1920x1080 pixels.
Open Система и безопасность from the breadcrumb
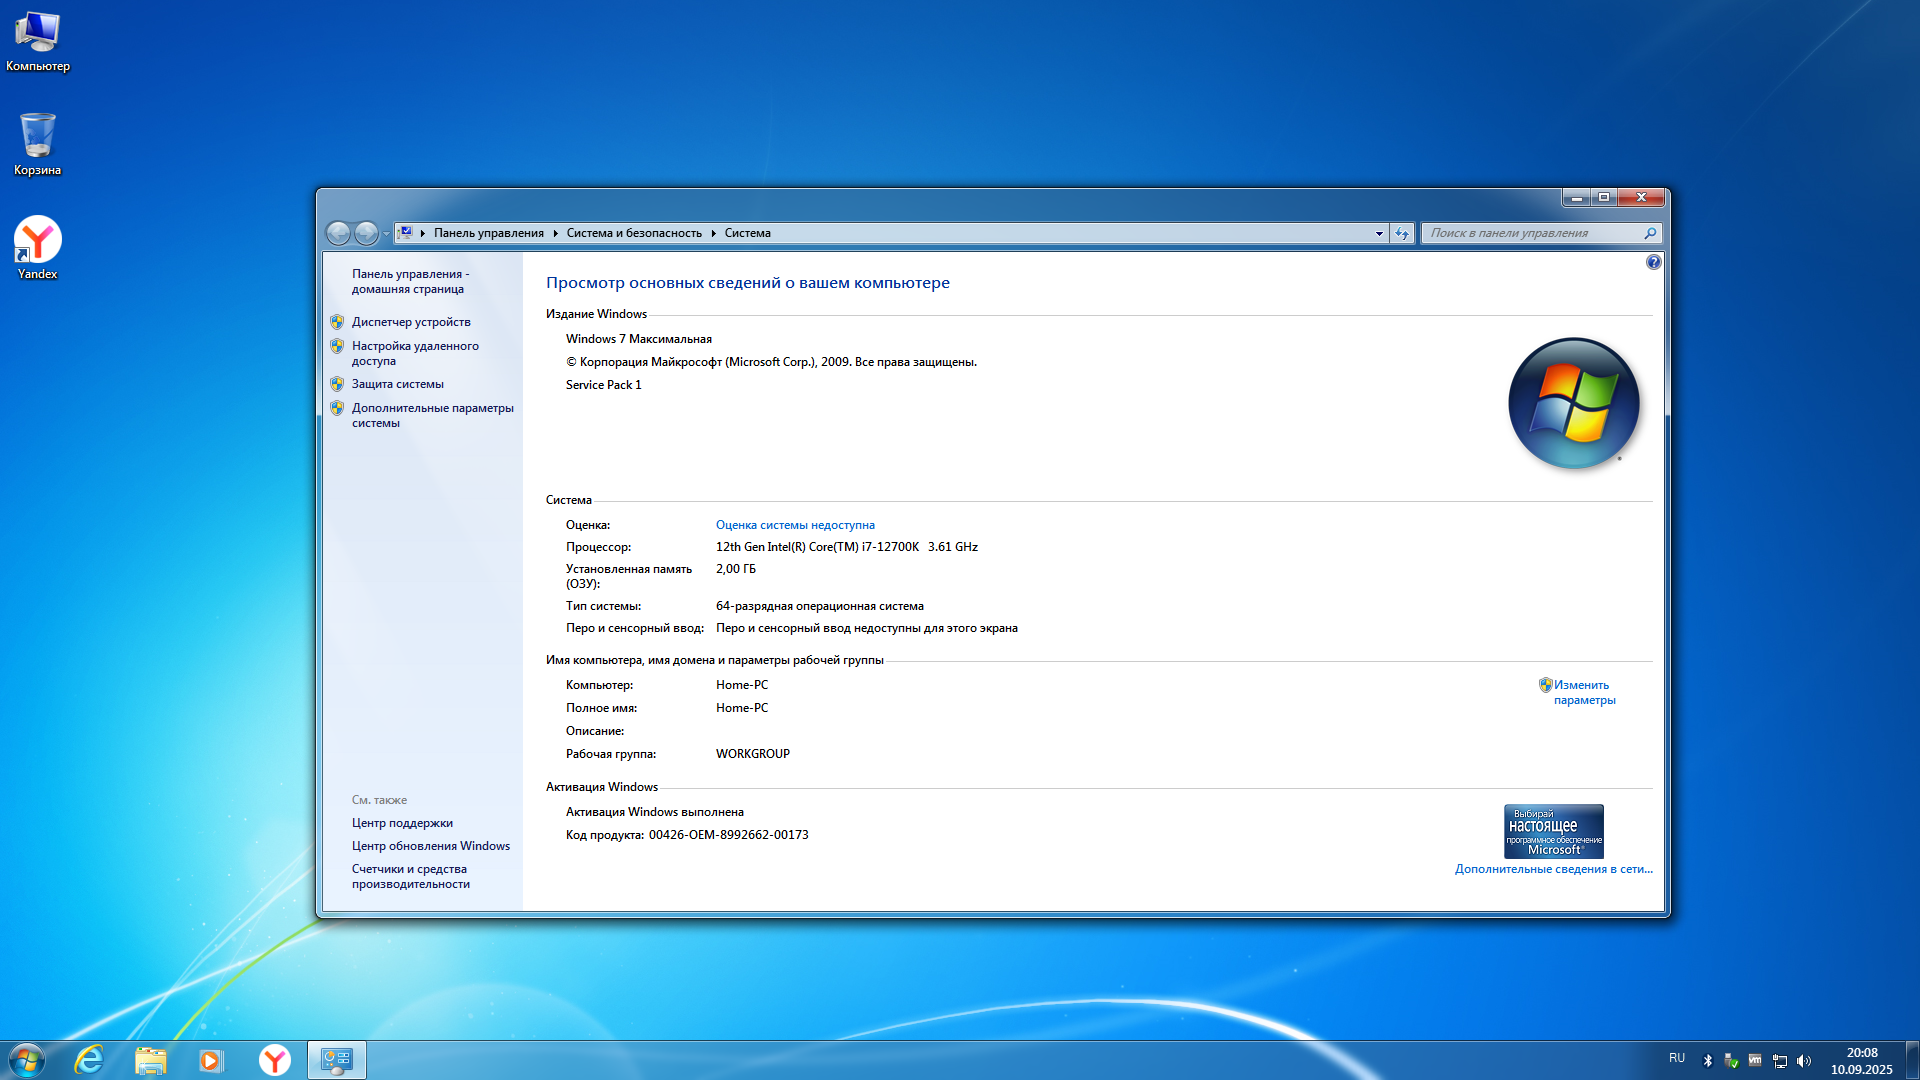point(633,233)
